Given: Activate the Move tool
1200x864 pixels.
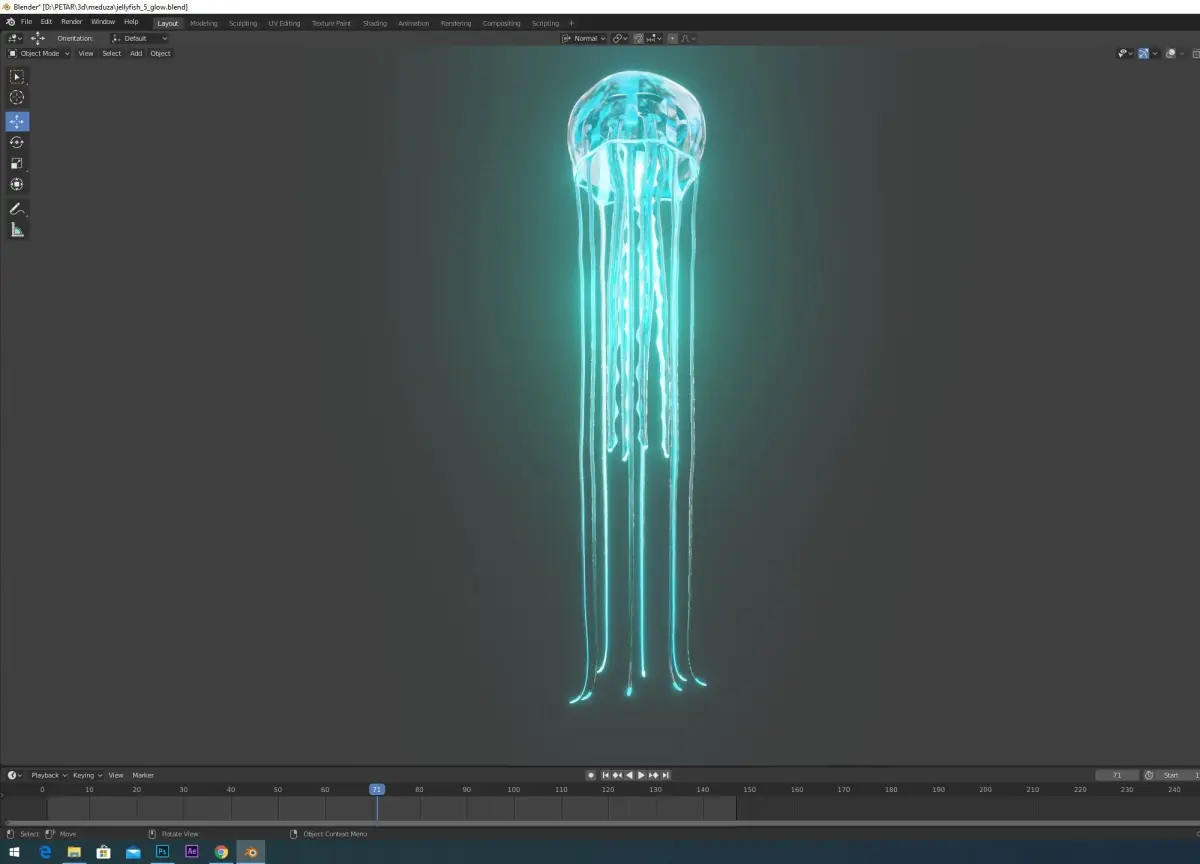Looking at the screenshot, I should click(x=17, y=121).
